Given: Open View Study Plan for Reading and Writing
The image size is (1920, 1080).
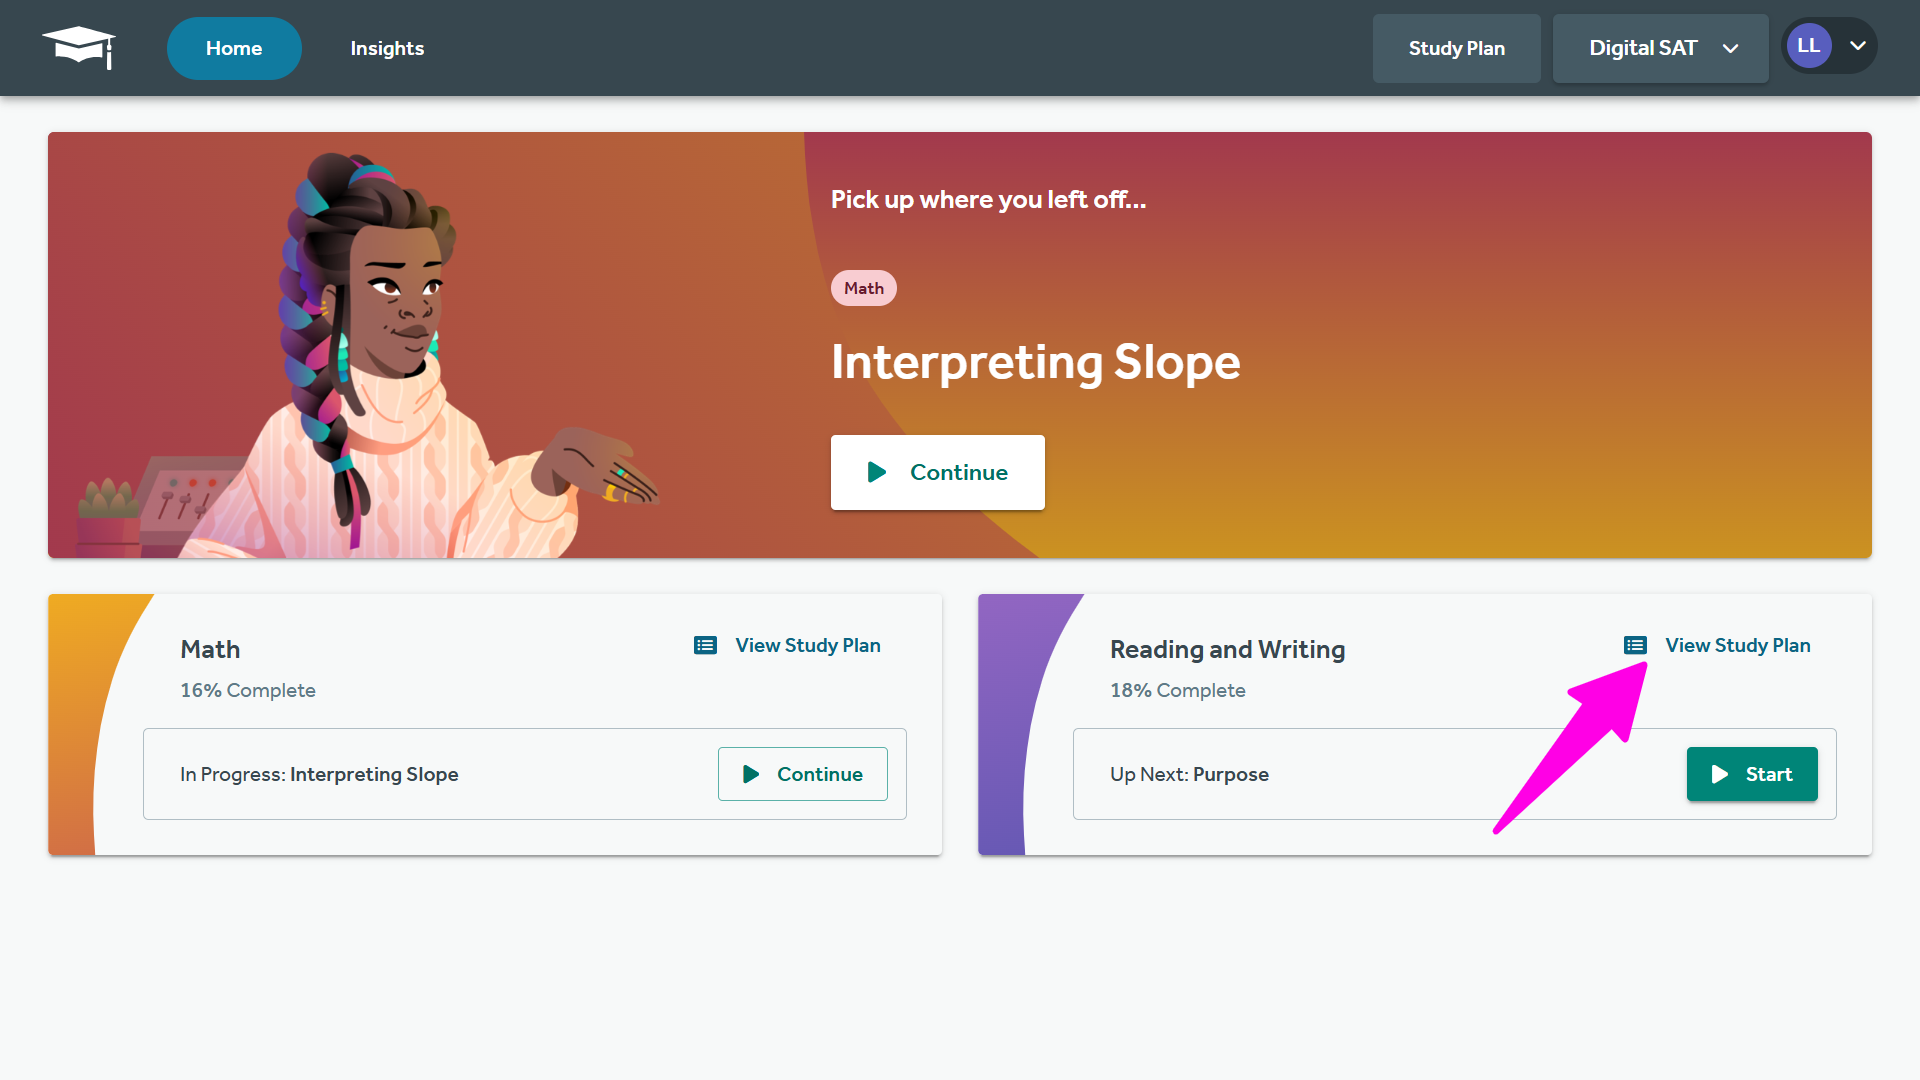Looking at the screenshot, I should pos(1737,646).
